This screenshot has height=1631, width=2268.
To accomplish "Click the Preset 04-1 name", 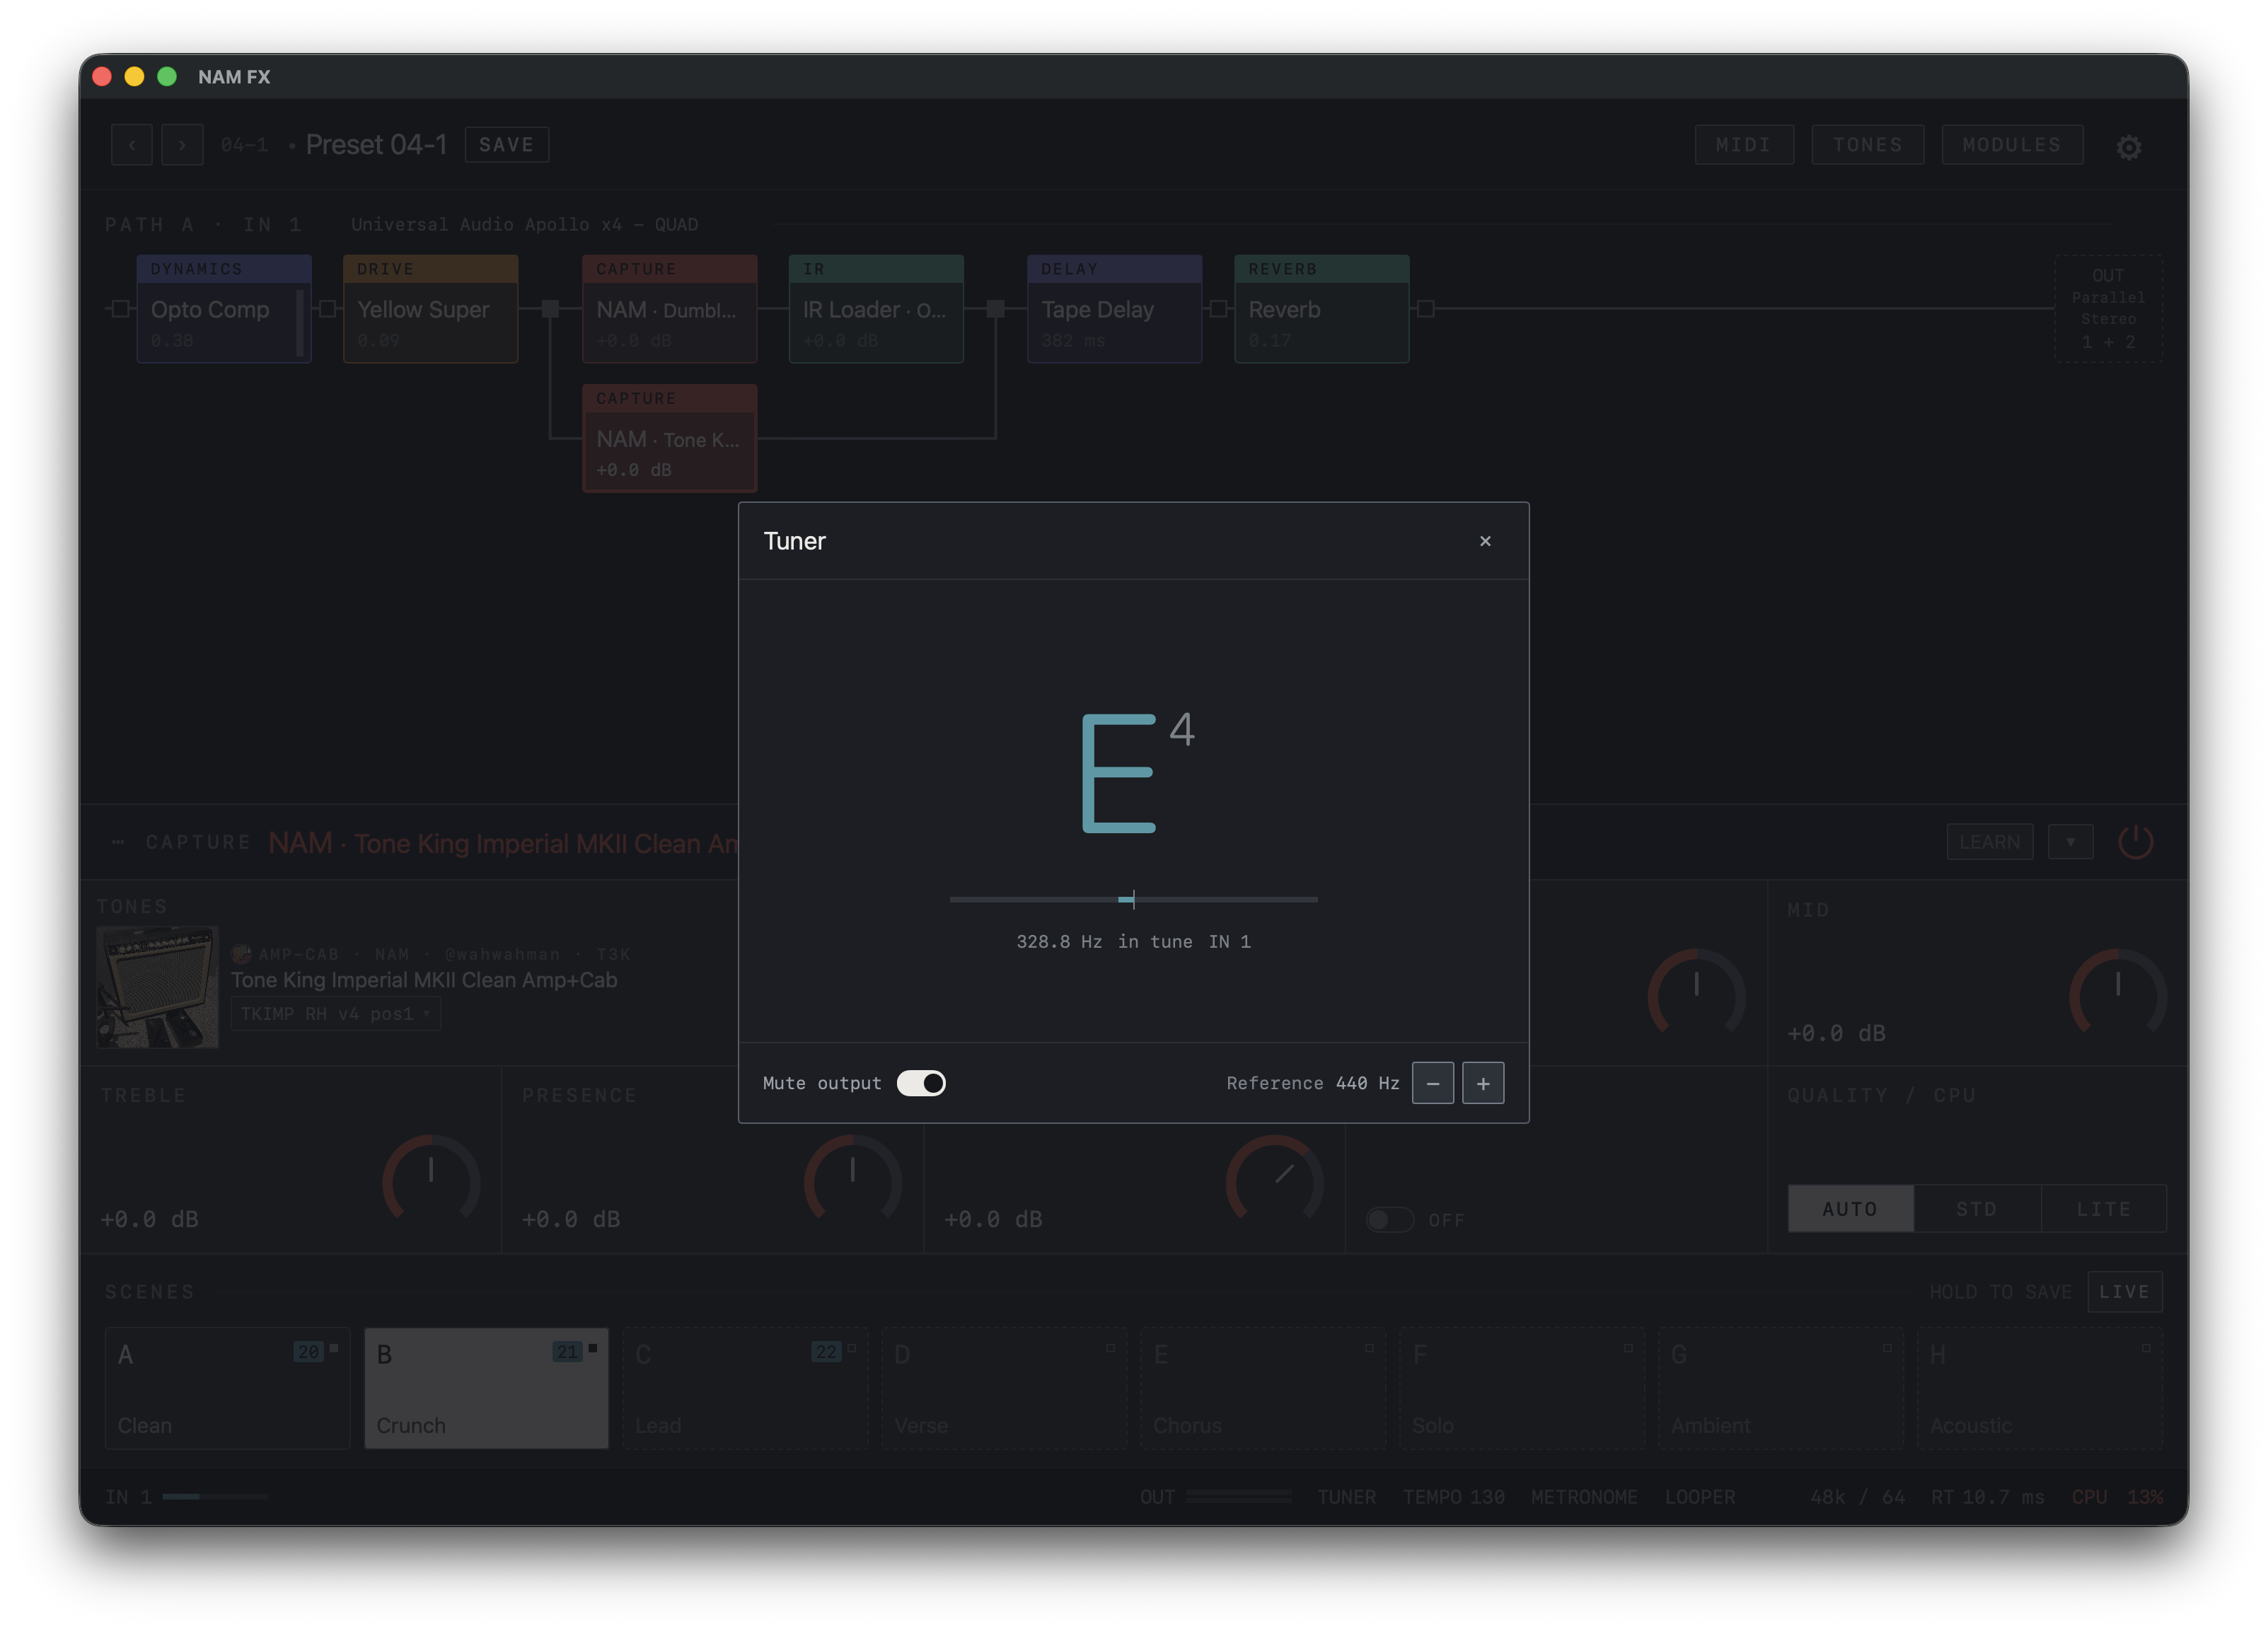I will 376,145.
